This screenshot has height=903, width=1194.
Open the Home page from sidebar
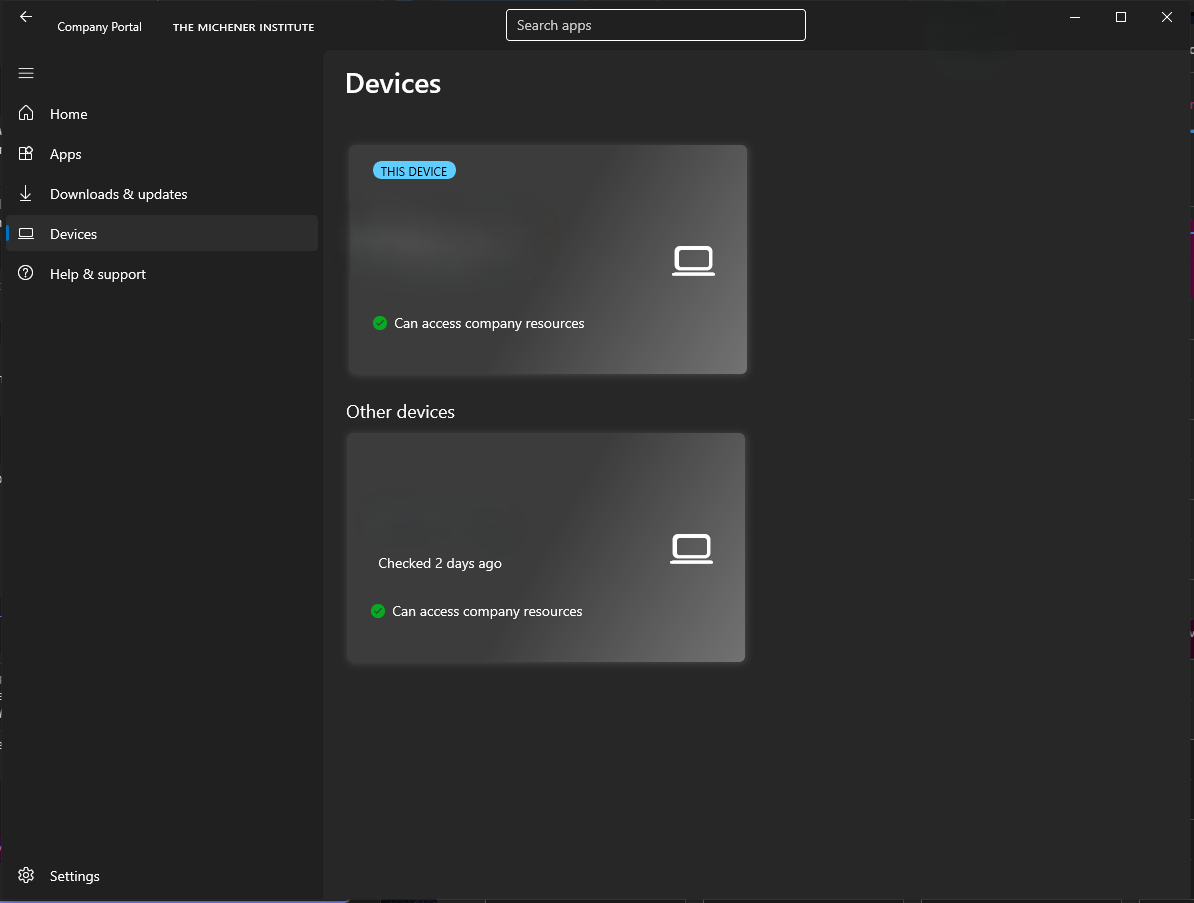tap(68, 114)
